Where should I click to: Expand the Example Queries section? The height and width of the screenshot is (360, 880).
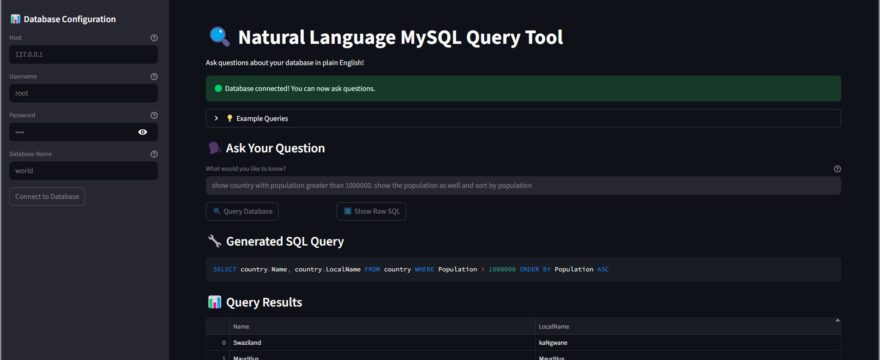[x=523, y=119]
